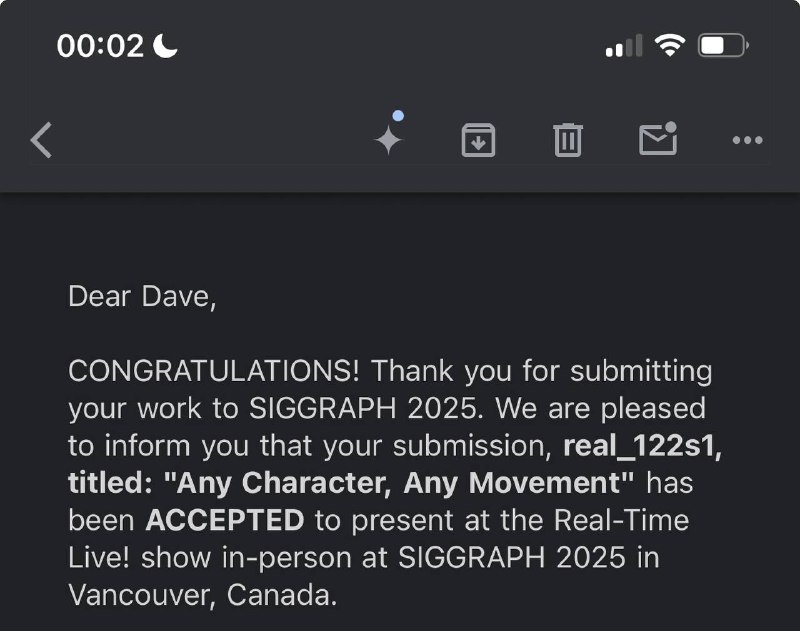Click the bold title "Any Character, Any Movement"

click(x=398, y=483)
